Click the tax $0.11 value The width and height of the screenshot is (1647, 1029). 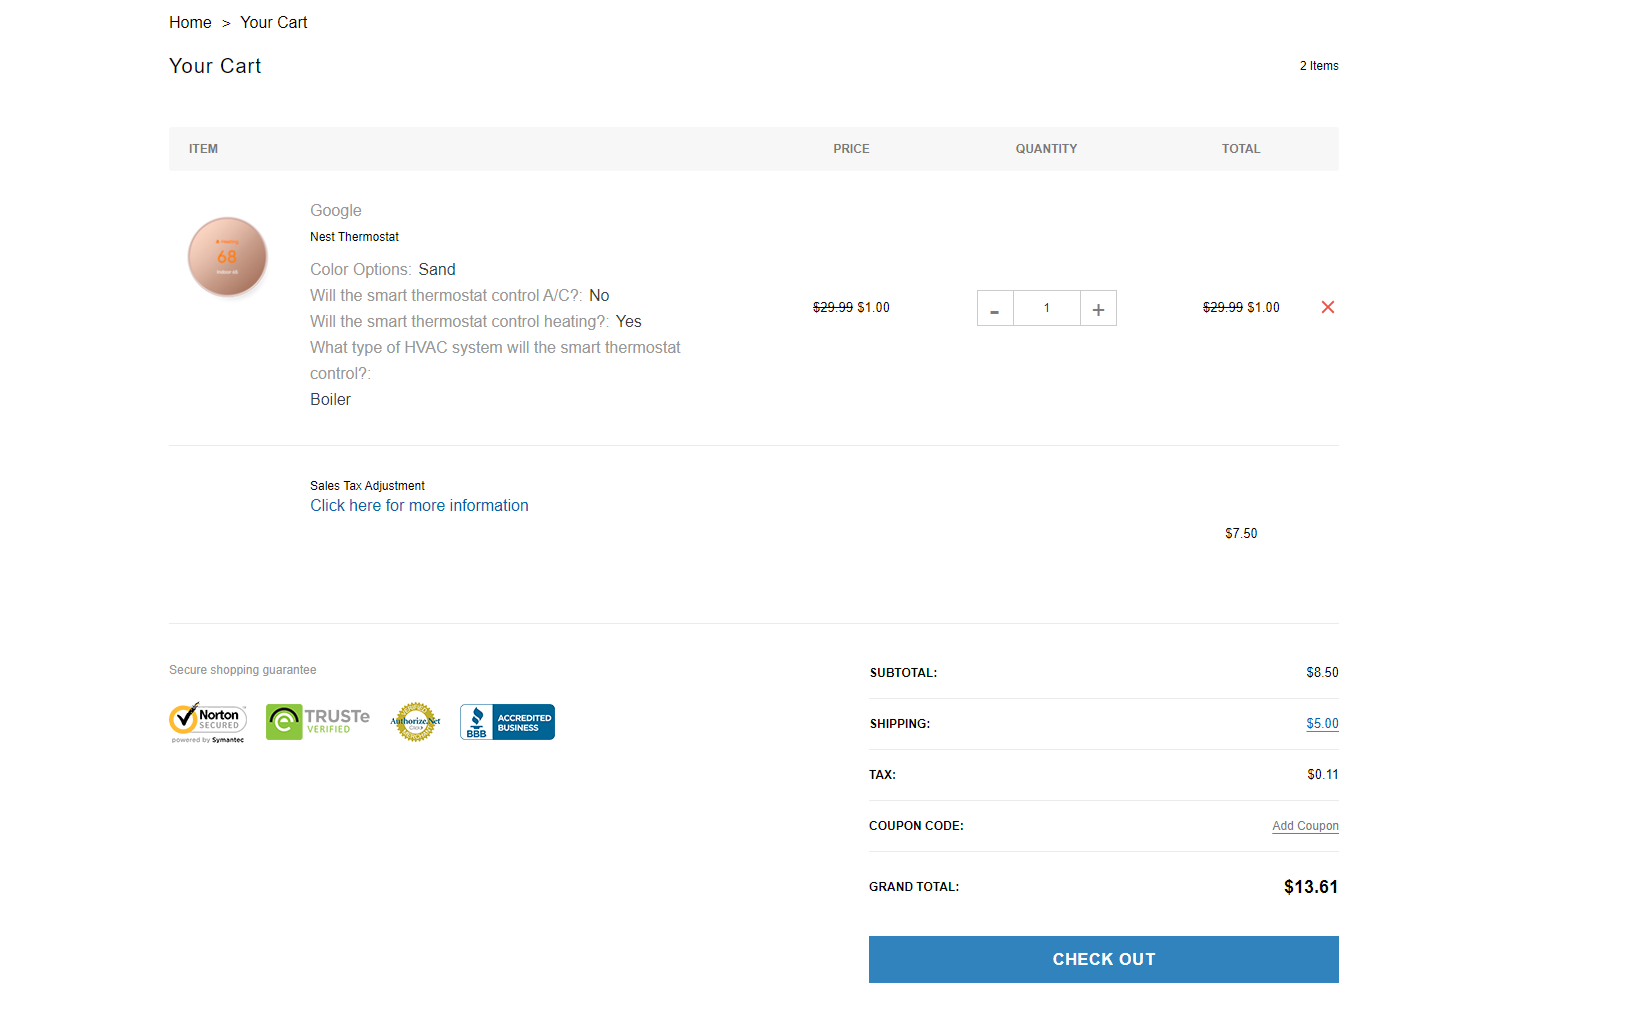click(x=1323, y=775)
